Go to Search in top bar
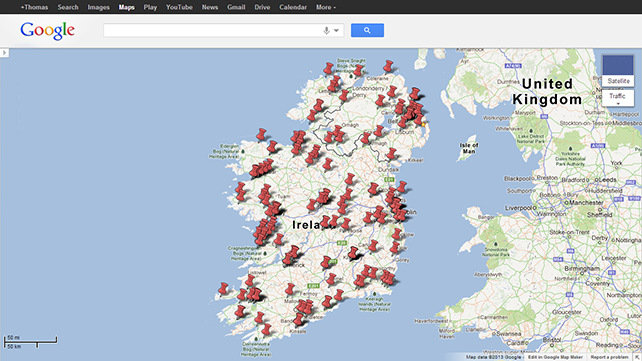642x361 pixels. point(68,7)
